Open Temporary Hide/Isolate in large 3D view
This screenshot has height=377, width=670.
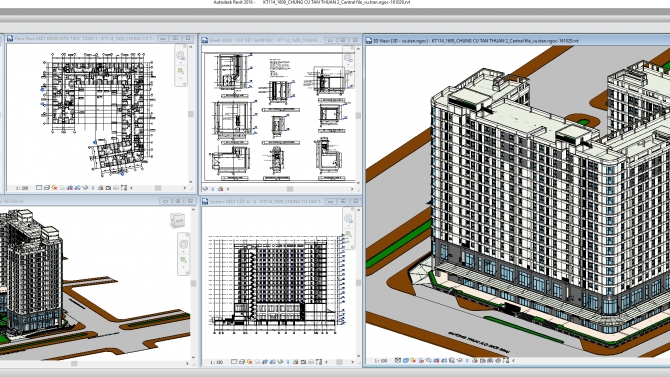[460, 361]
